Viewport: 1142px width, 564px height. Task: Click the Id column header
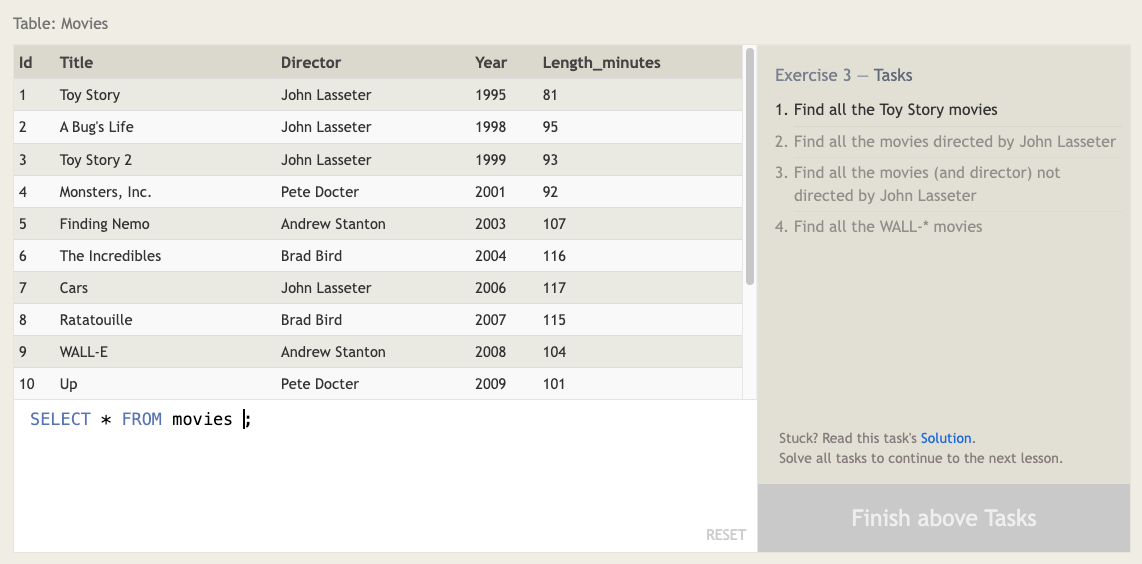click(x=25, y=63)
